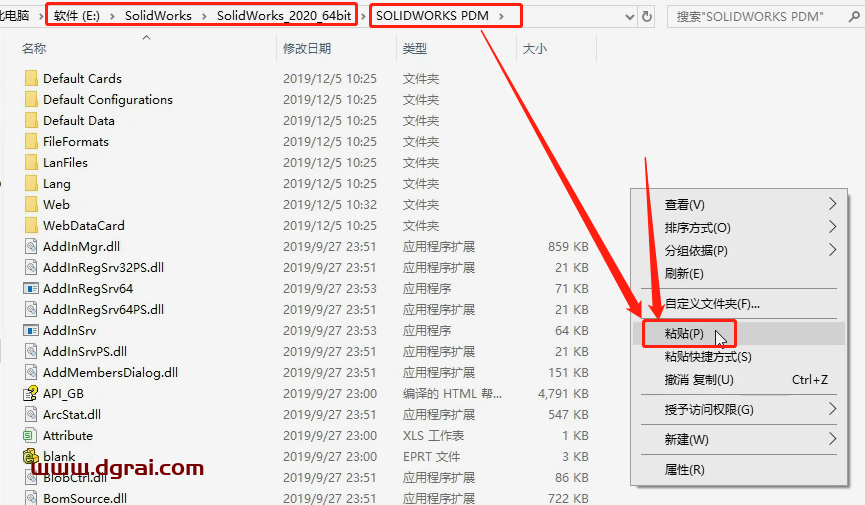The width and height of the screenshot is (865, 505).
Task: Expand chevron after SolidWorks_2020_64bit in path
Action: click(x=363, y=17)
